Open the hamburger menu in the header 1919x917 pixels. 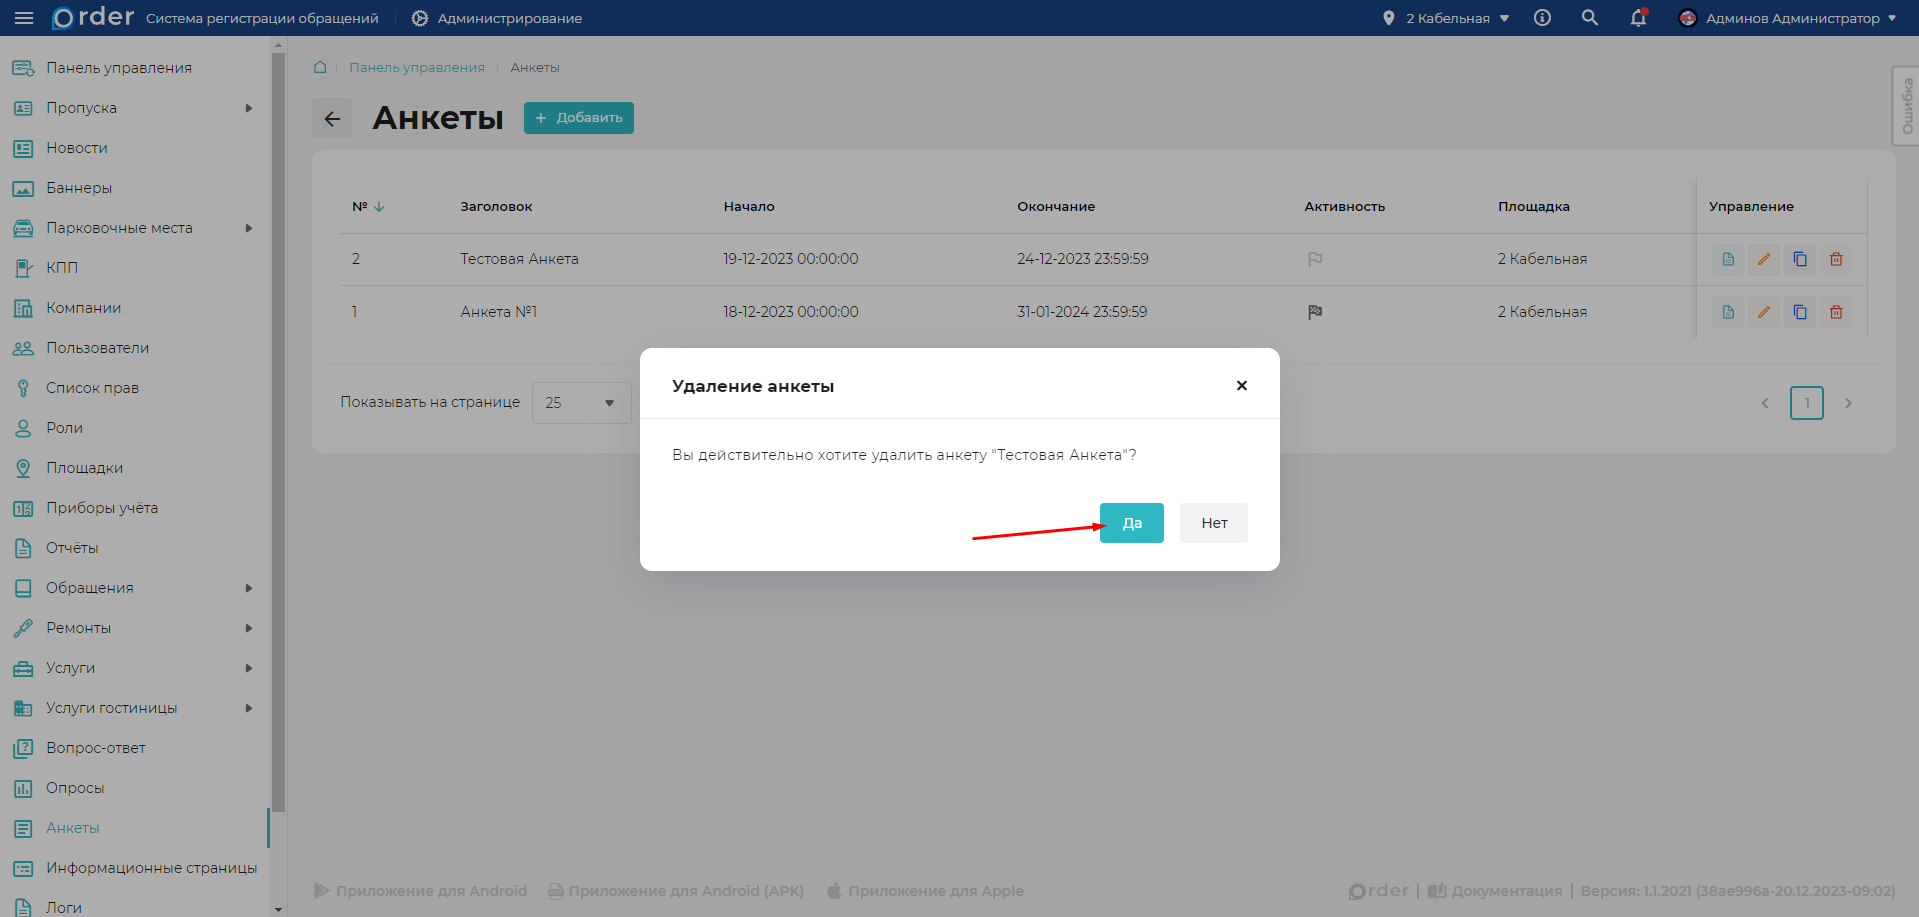click(24, 18)
